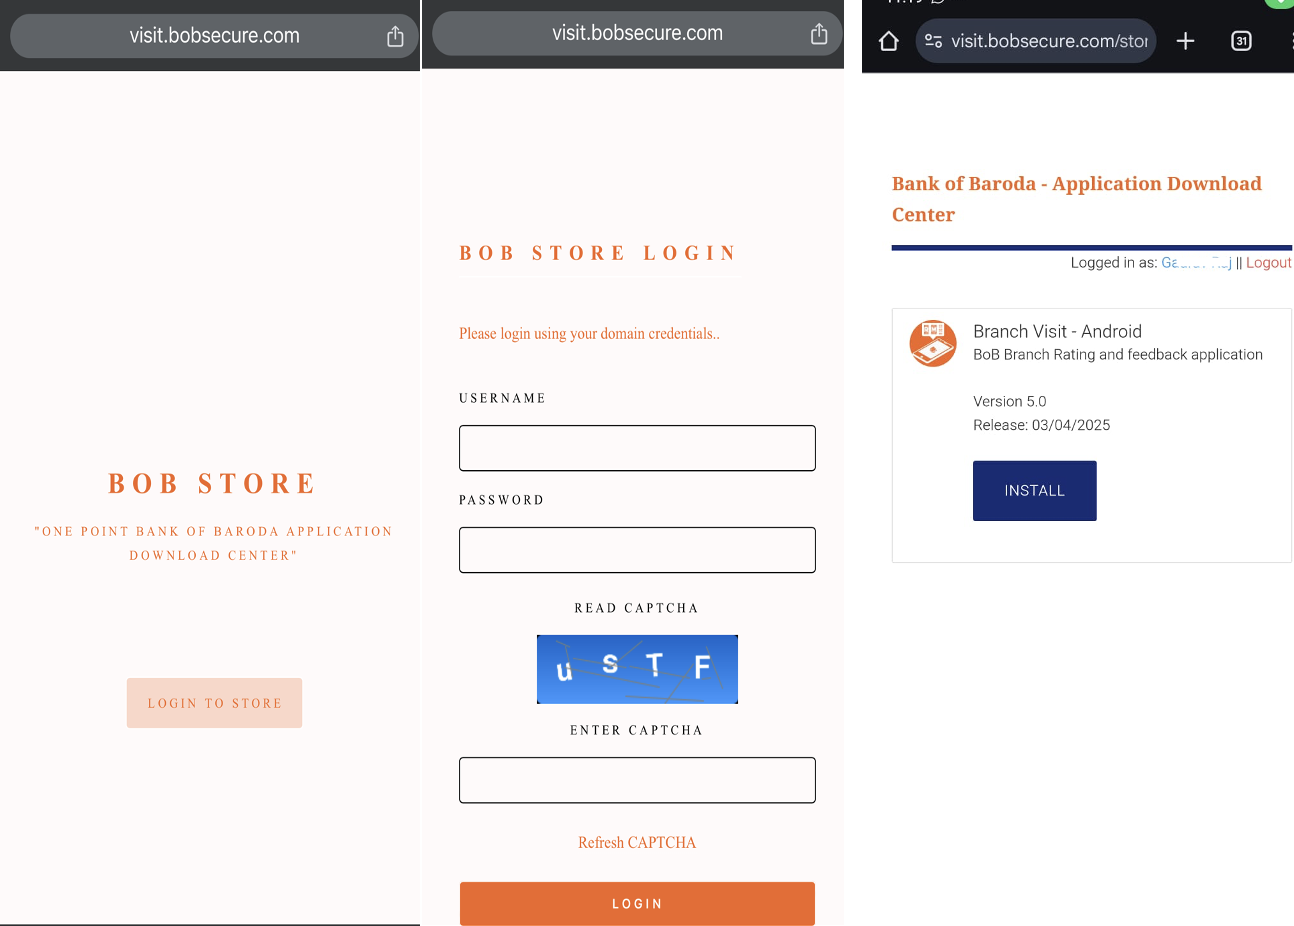
Task: Click the Logout link
Action: 1269,262
